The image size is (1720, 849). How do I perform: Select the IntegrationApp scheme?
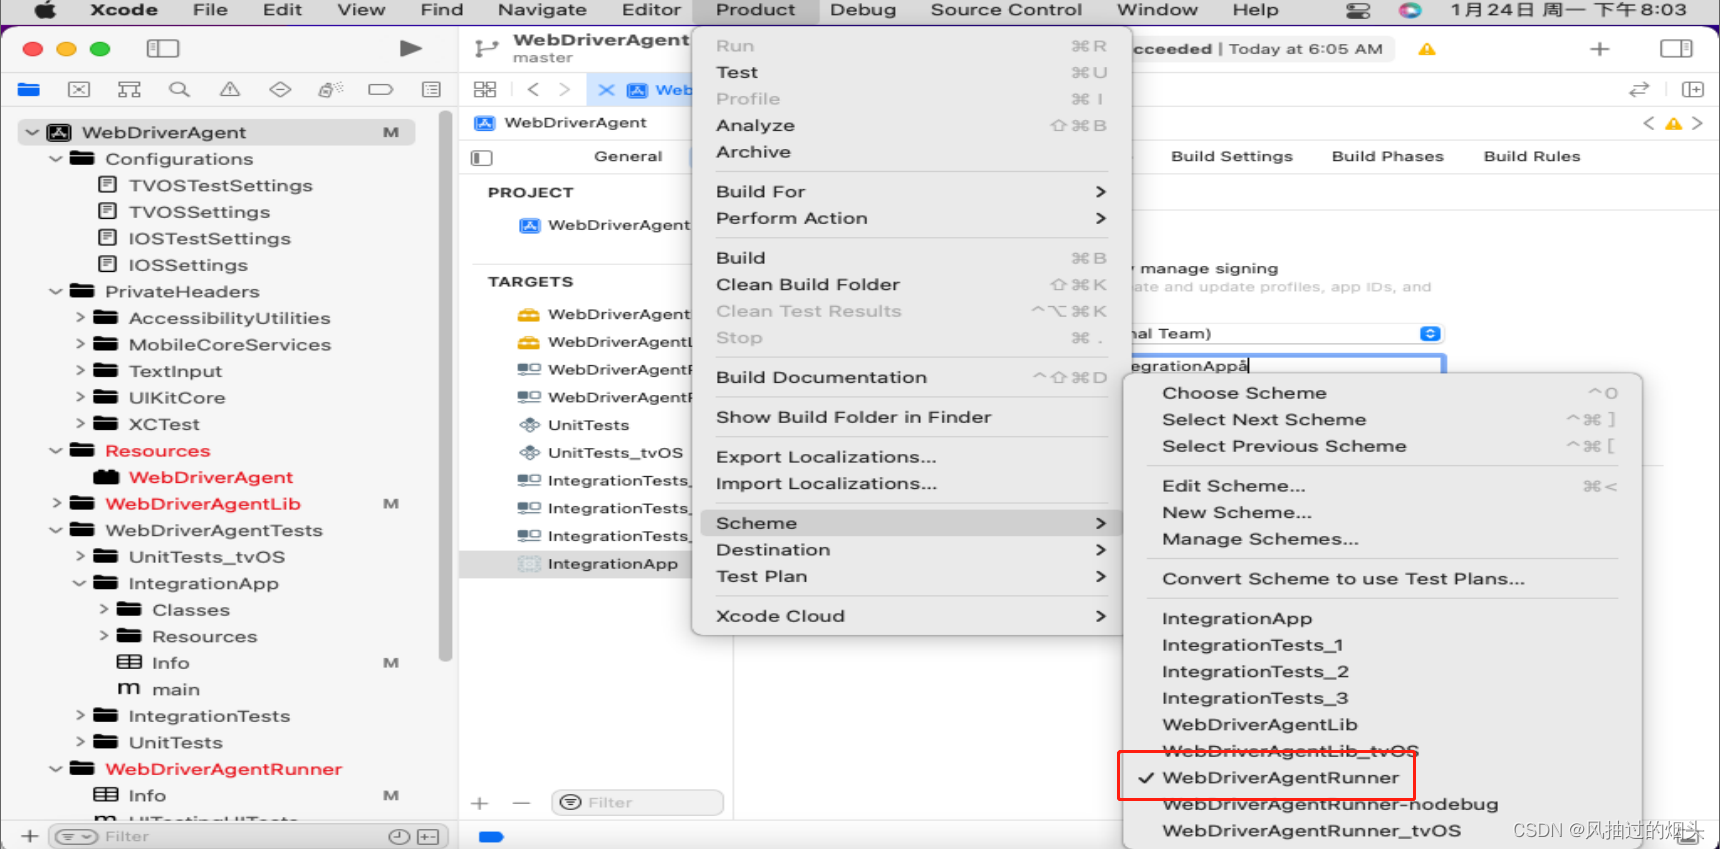click(1383, 619)
